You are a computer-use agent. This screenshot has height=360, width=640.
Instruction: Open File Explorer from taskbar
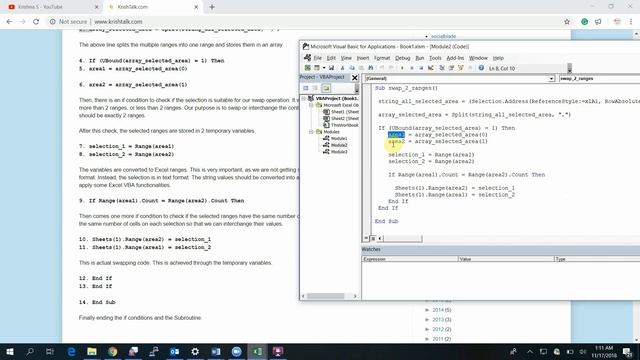[x=92, y=351]
